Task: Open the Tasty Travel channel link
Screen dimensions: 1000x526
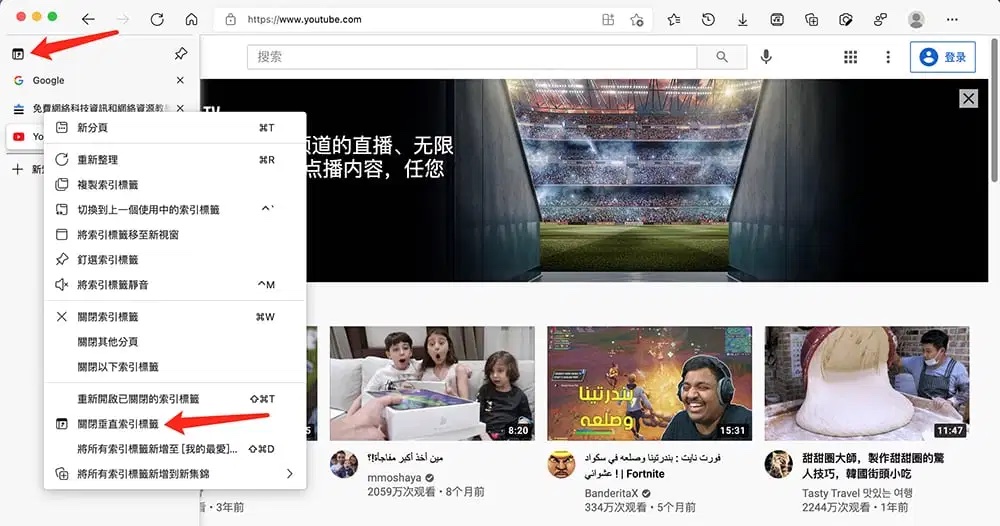Action: [857, 493]
